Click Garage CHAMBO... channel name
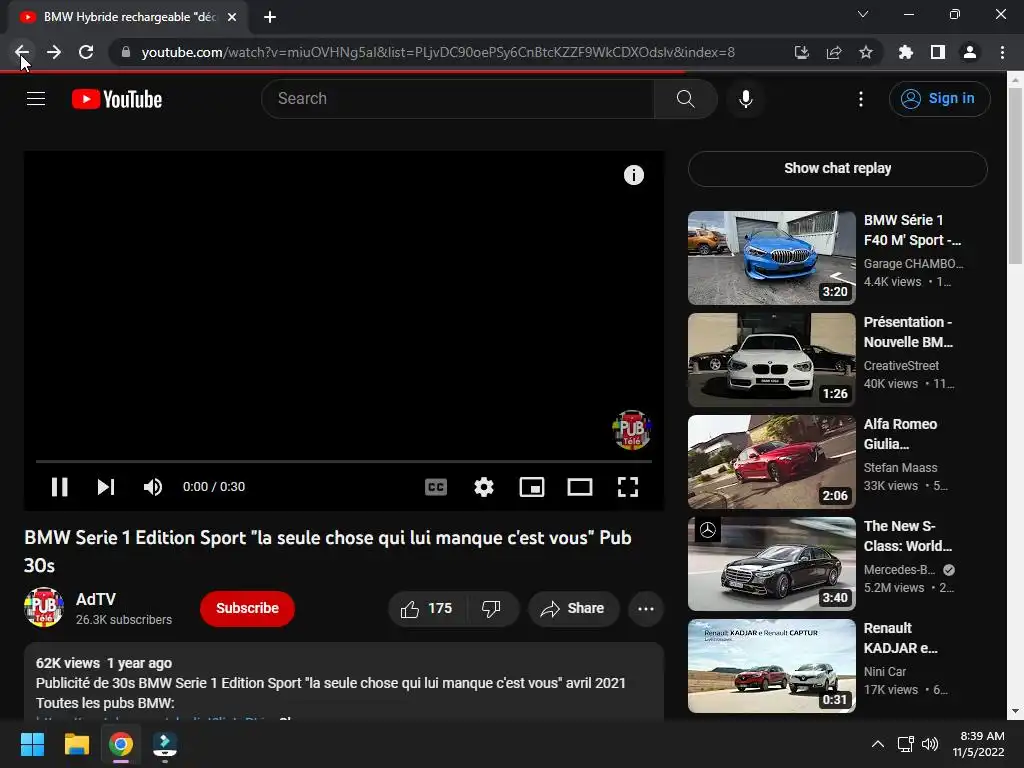1024x768 pixels. click(x=914, y=264)
